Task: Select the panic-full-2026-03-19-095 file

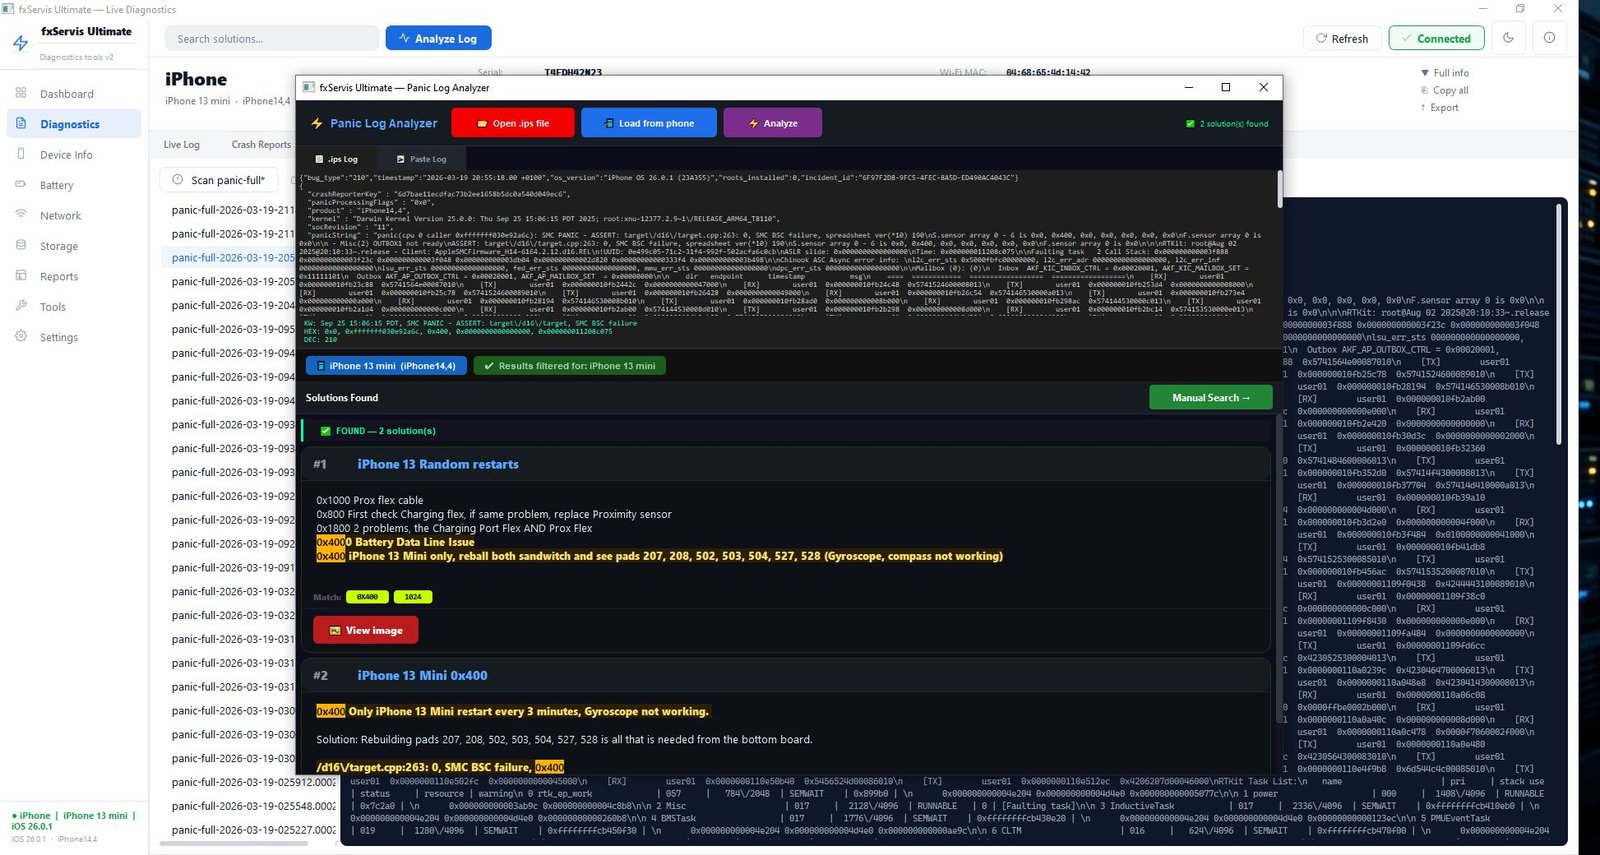Action: 233,330
